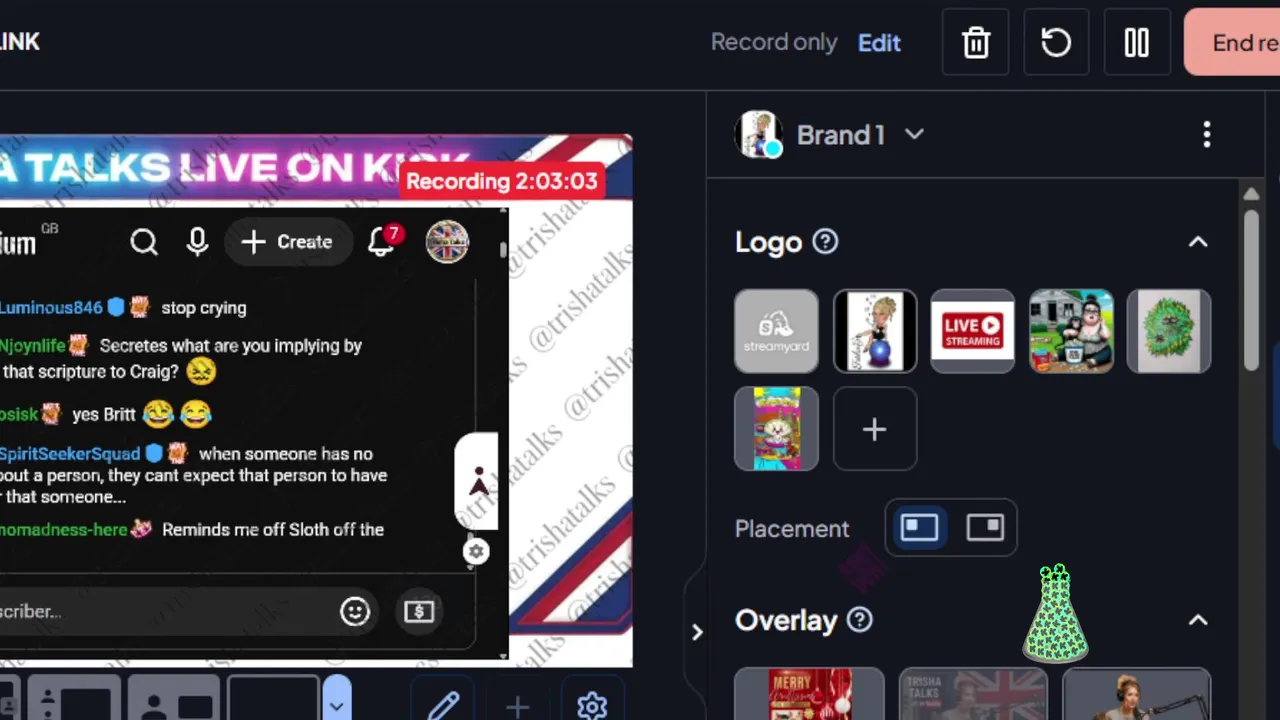This screenshot has height=720, width=1280.
Task: Select the woman with microphone overlay
Action: click(x=1137, y=694)
